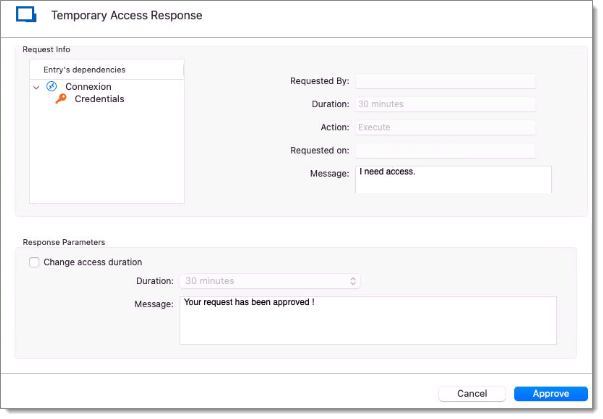Select the Credentials tree item
Image resolution: width=603 pixels, height=419 pixels.
click(99, 99)
